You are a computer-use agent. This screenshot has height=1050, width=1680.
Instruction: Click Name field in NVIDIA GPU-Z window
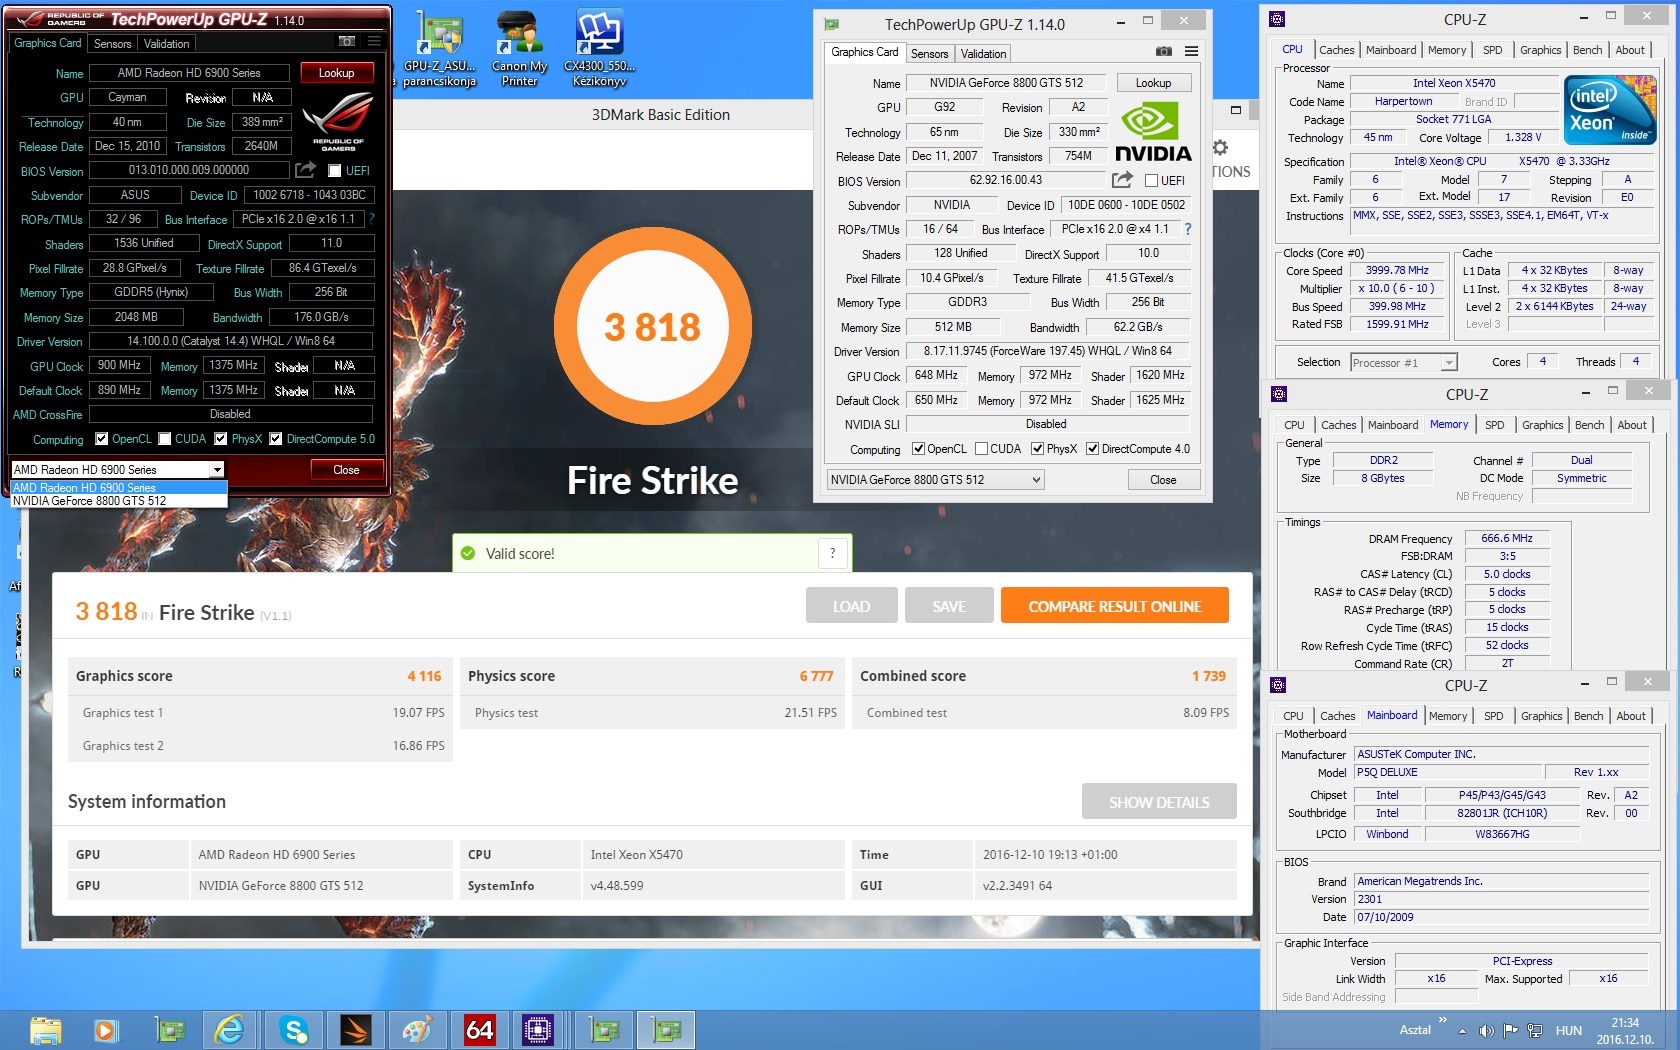1006,83
